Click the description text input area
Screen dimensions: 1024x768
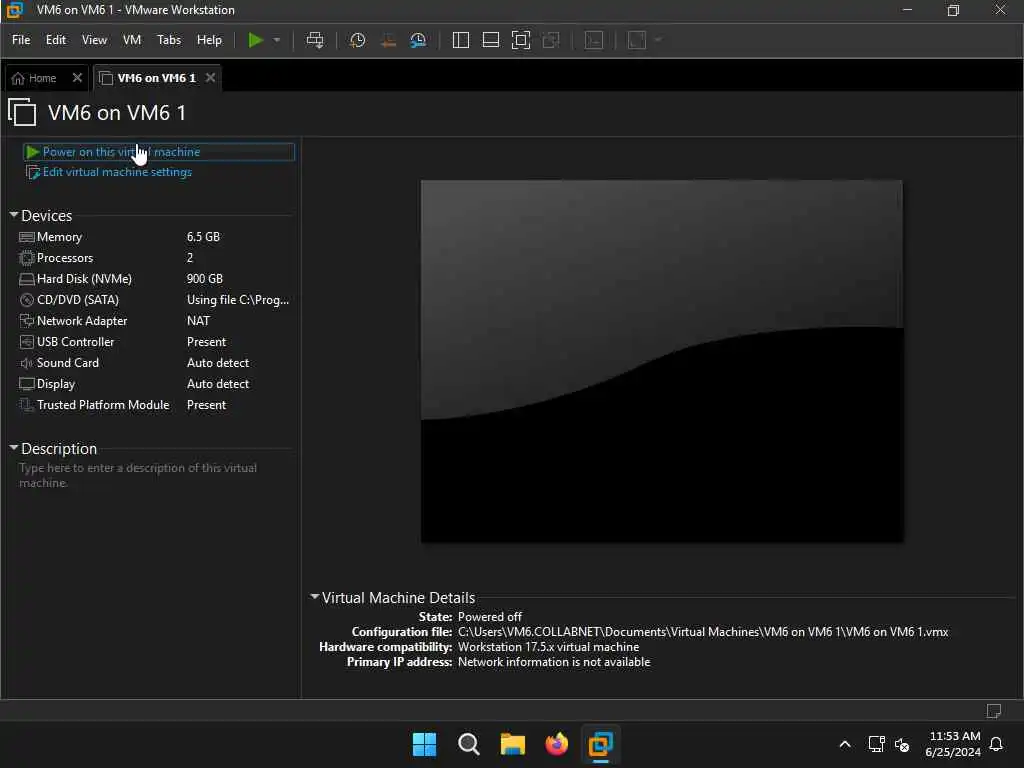154,475
